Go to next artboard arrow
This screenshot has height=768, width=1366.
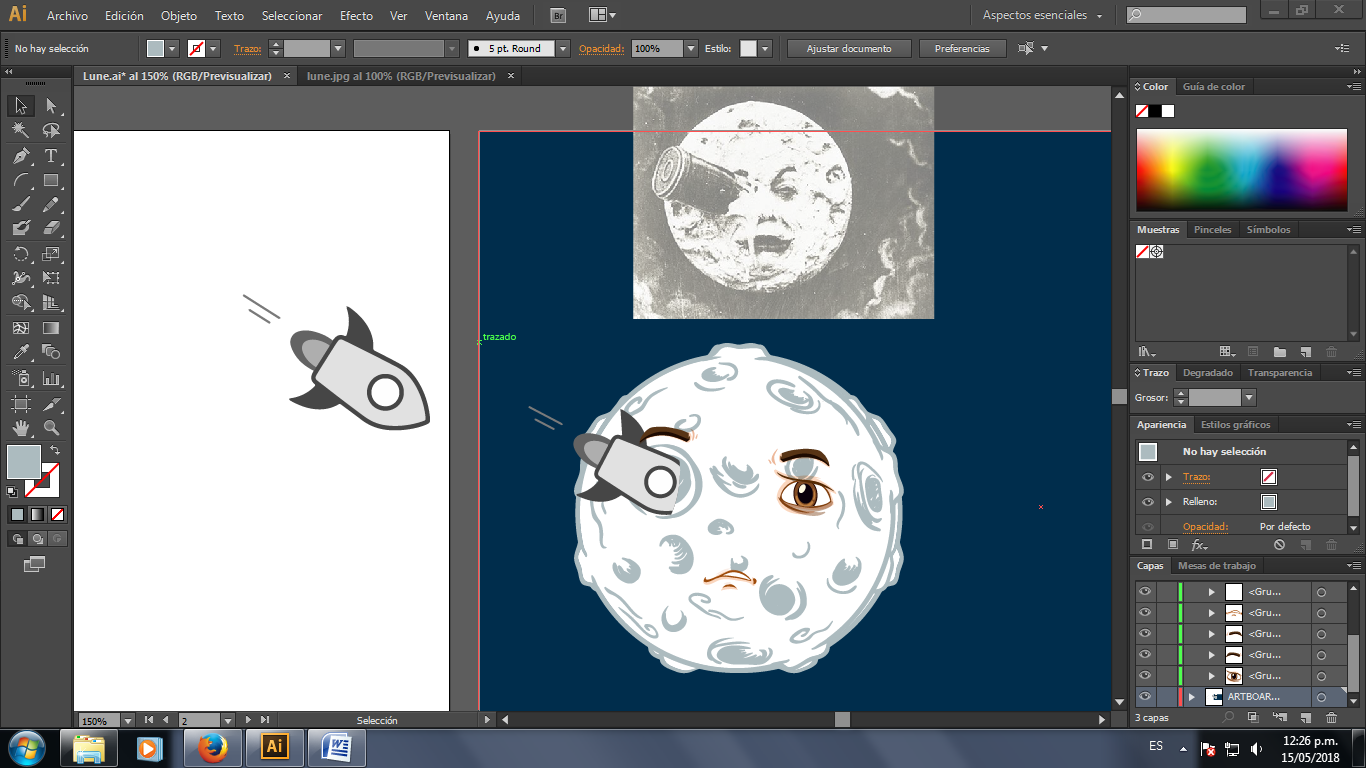click(249, 720)
